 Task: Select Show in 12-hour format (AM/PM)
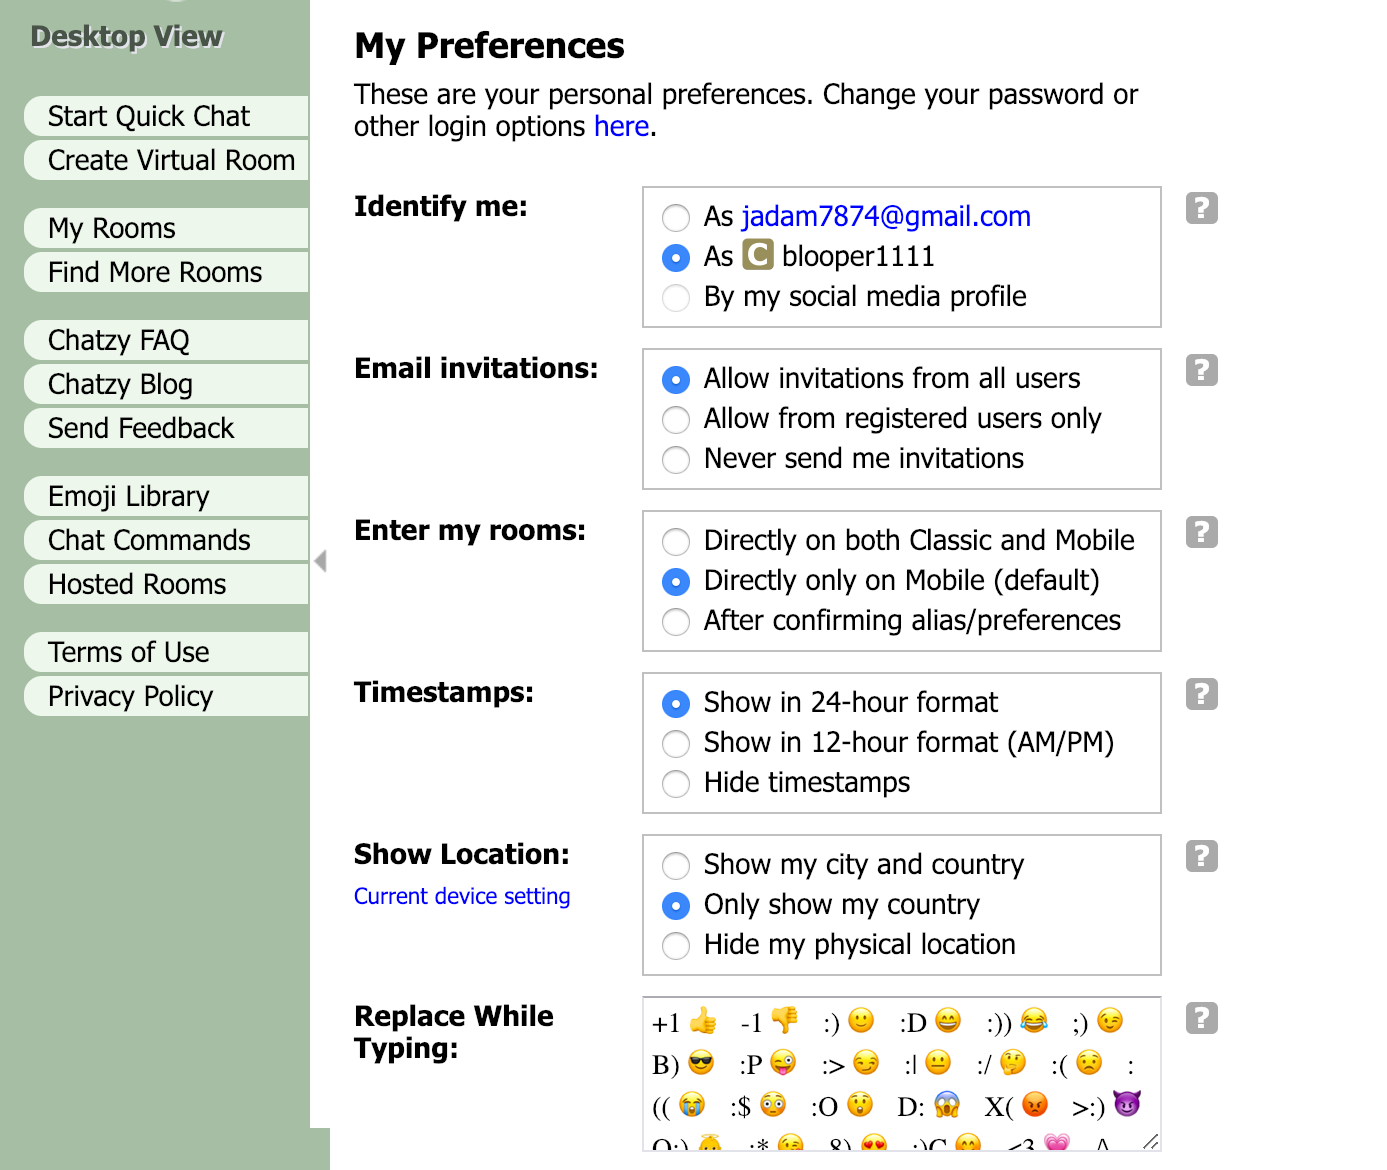(x=676, y=744)
